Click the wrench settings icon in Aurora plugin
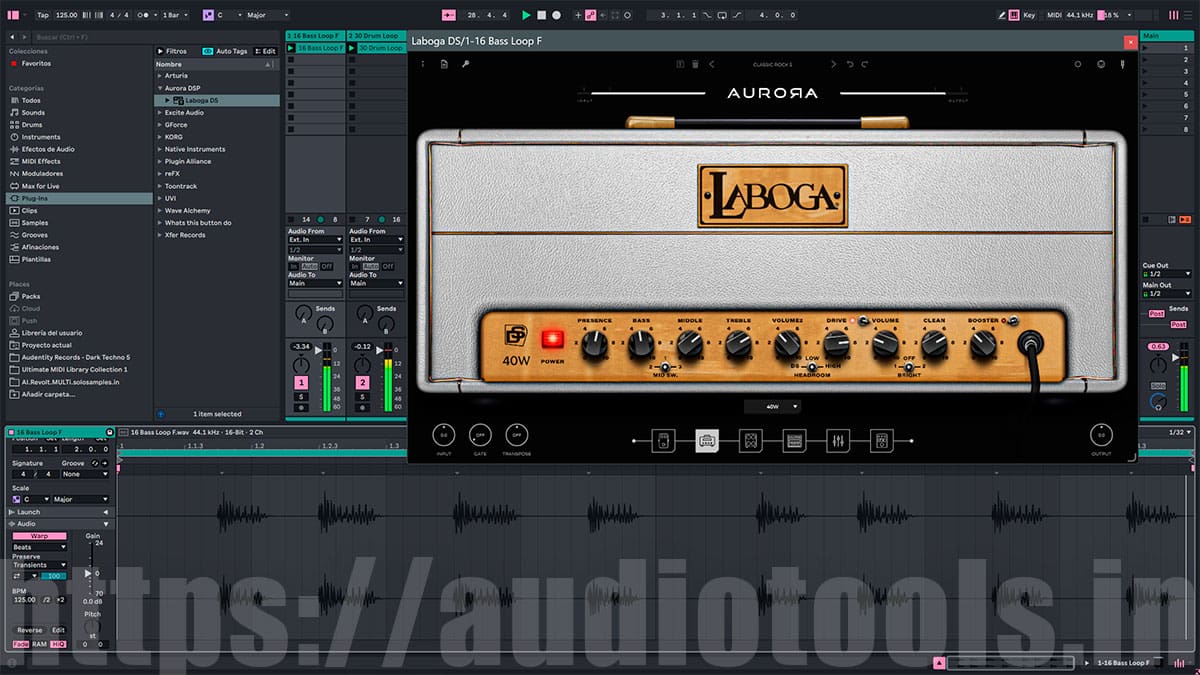1200x675 pixels. pos(465,64)
